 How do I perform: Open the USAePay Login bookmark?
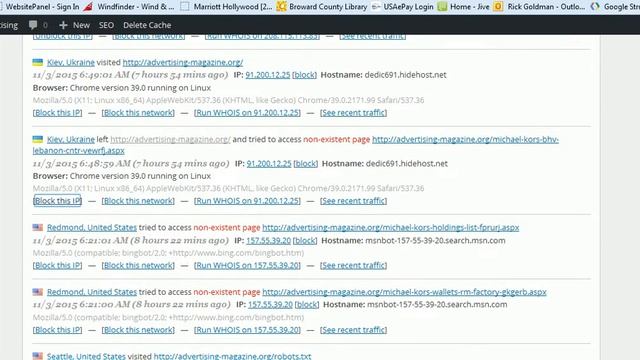pos(402,7)
